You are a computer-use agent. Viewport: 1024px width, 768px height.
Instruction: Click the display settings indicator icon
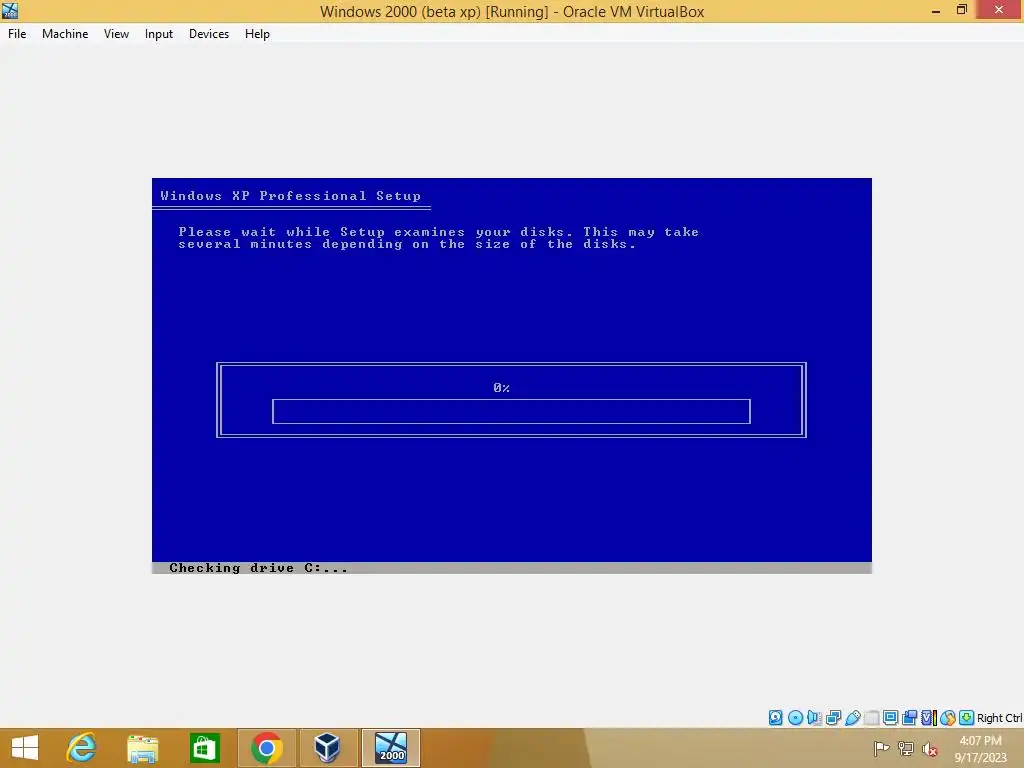(x=890, y=718)
